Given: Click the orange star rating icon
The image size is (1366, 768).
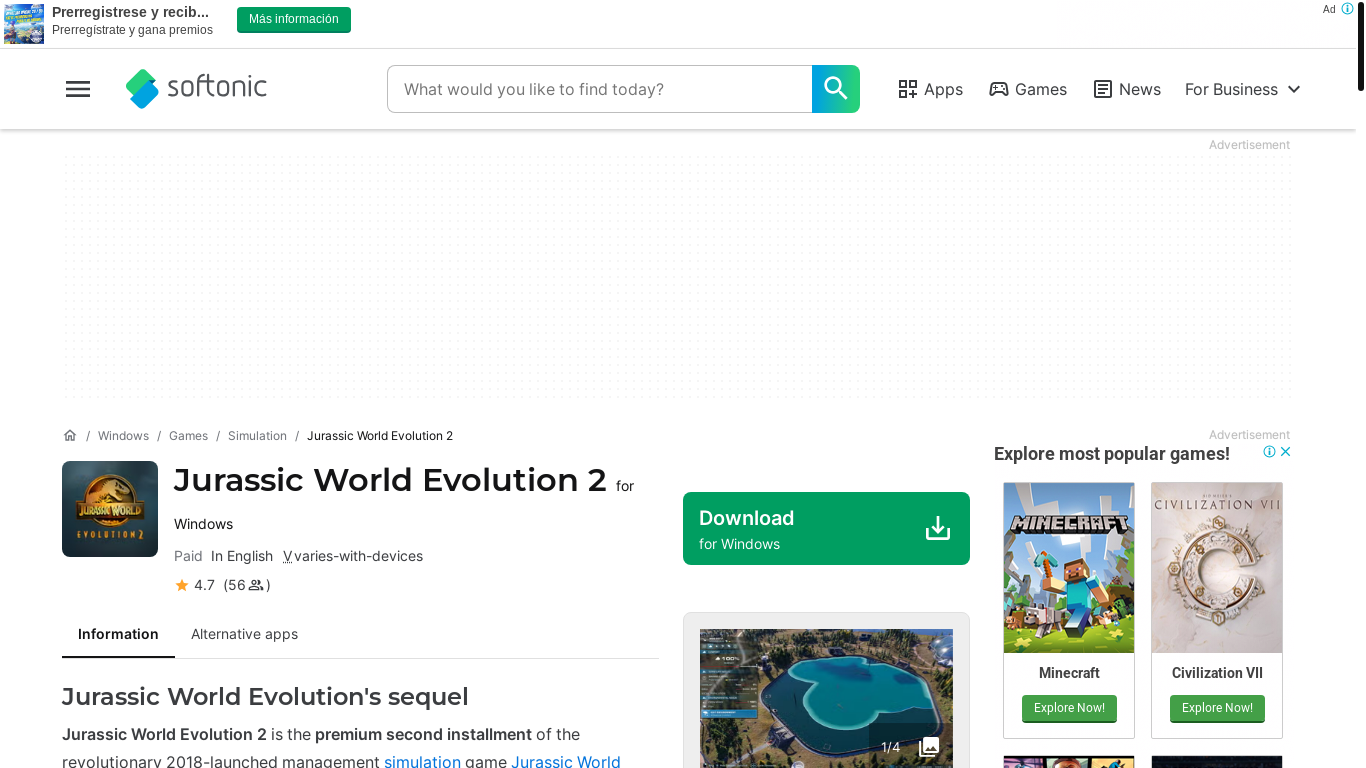Looking at the screenshot, I should pyautogui.click(x=182, y=585).
